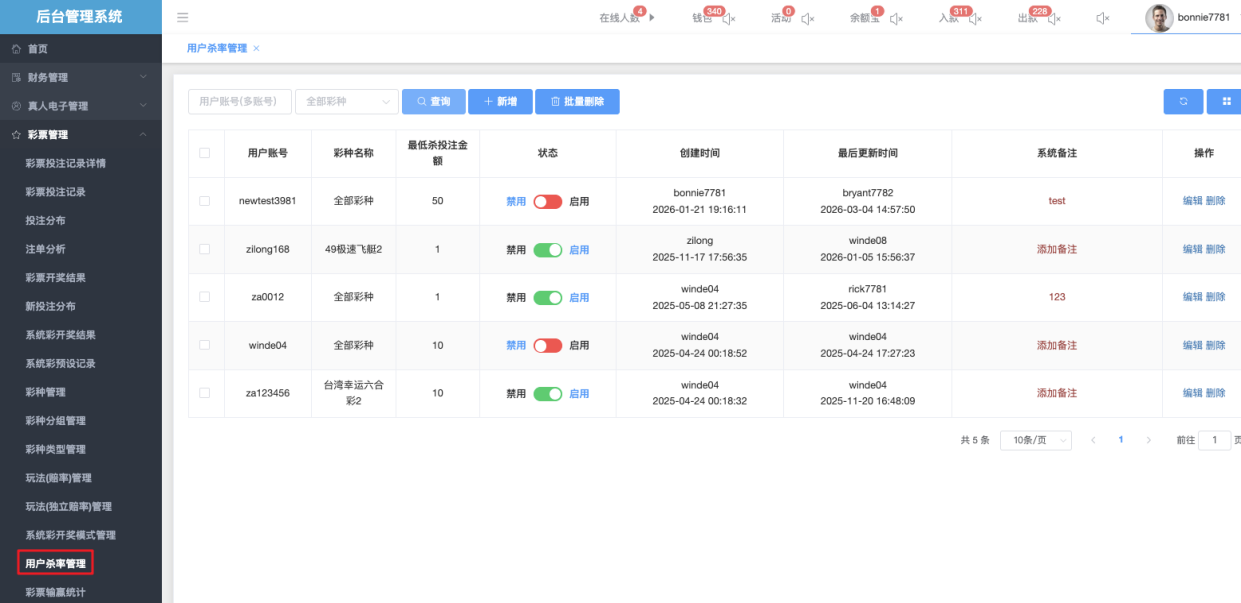The height and width of the screenshot is (603, 1241).
Task: Click the hamburger menu collapse icon
Action: point(182,18)
